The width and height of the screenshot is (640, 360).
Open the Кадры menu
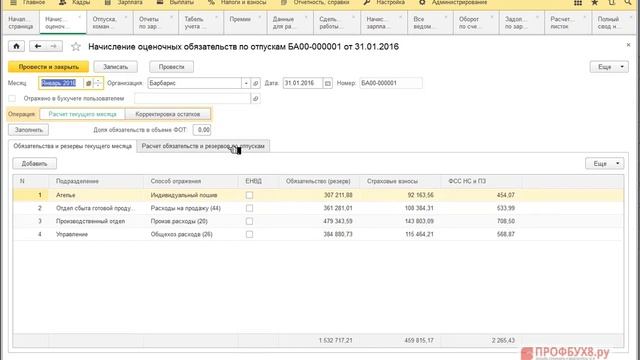75,2
